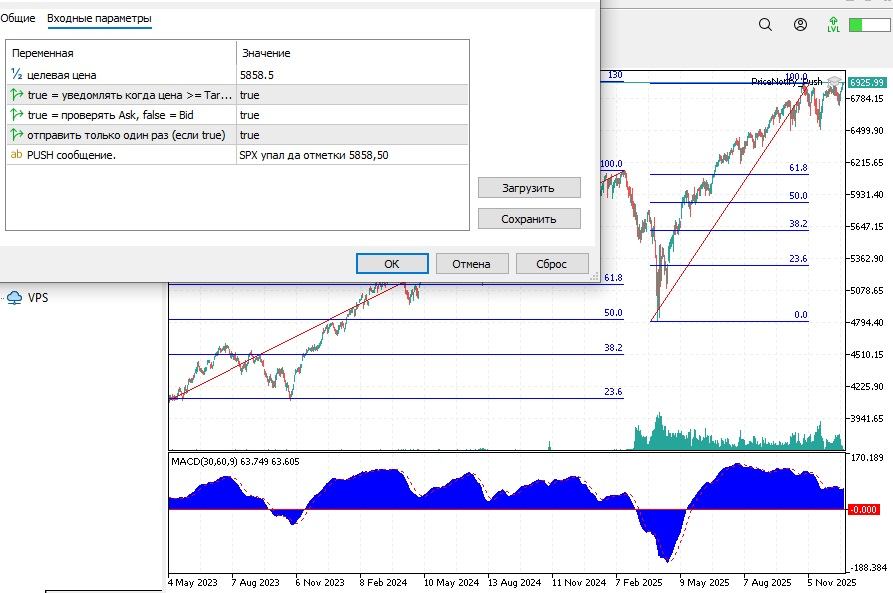Open the search magnifier icon
This screenshot has width=893, height=593.
coord(765,24)
